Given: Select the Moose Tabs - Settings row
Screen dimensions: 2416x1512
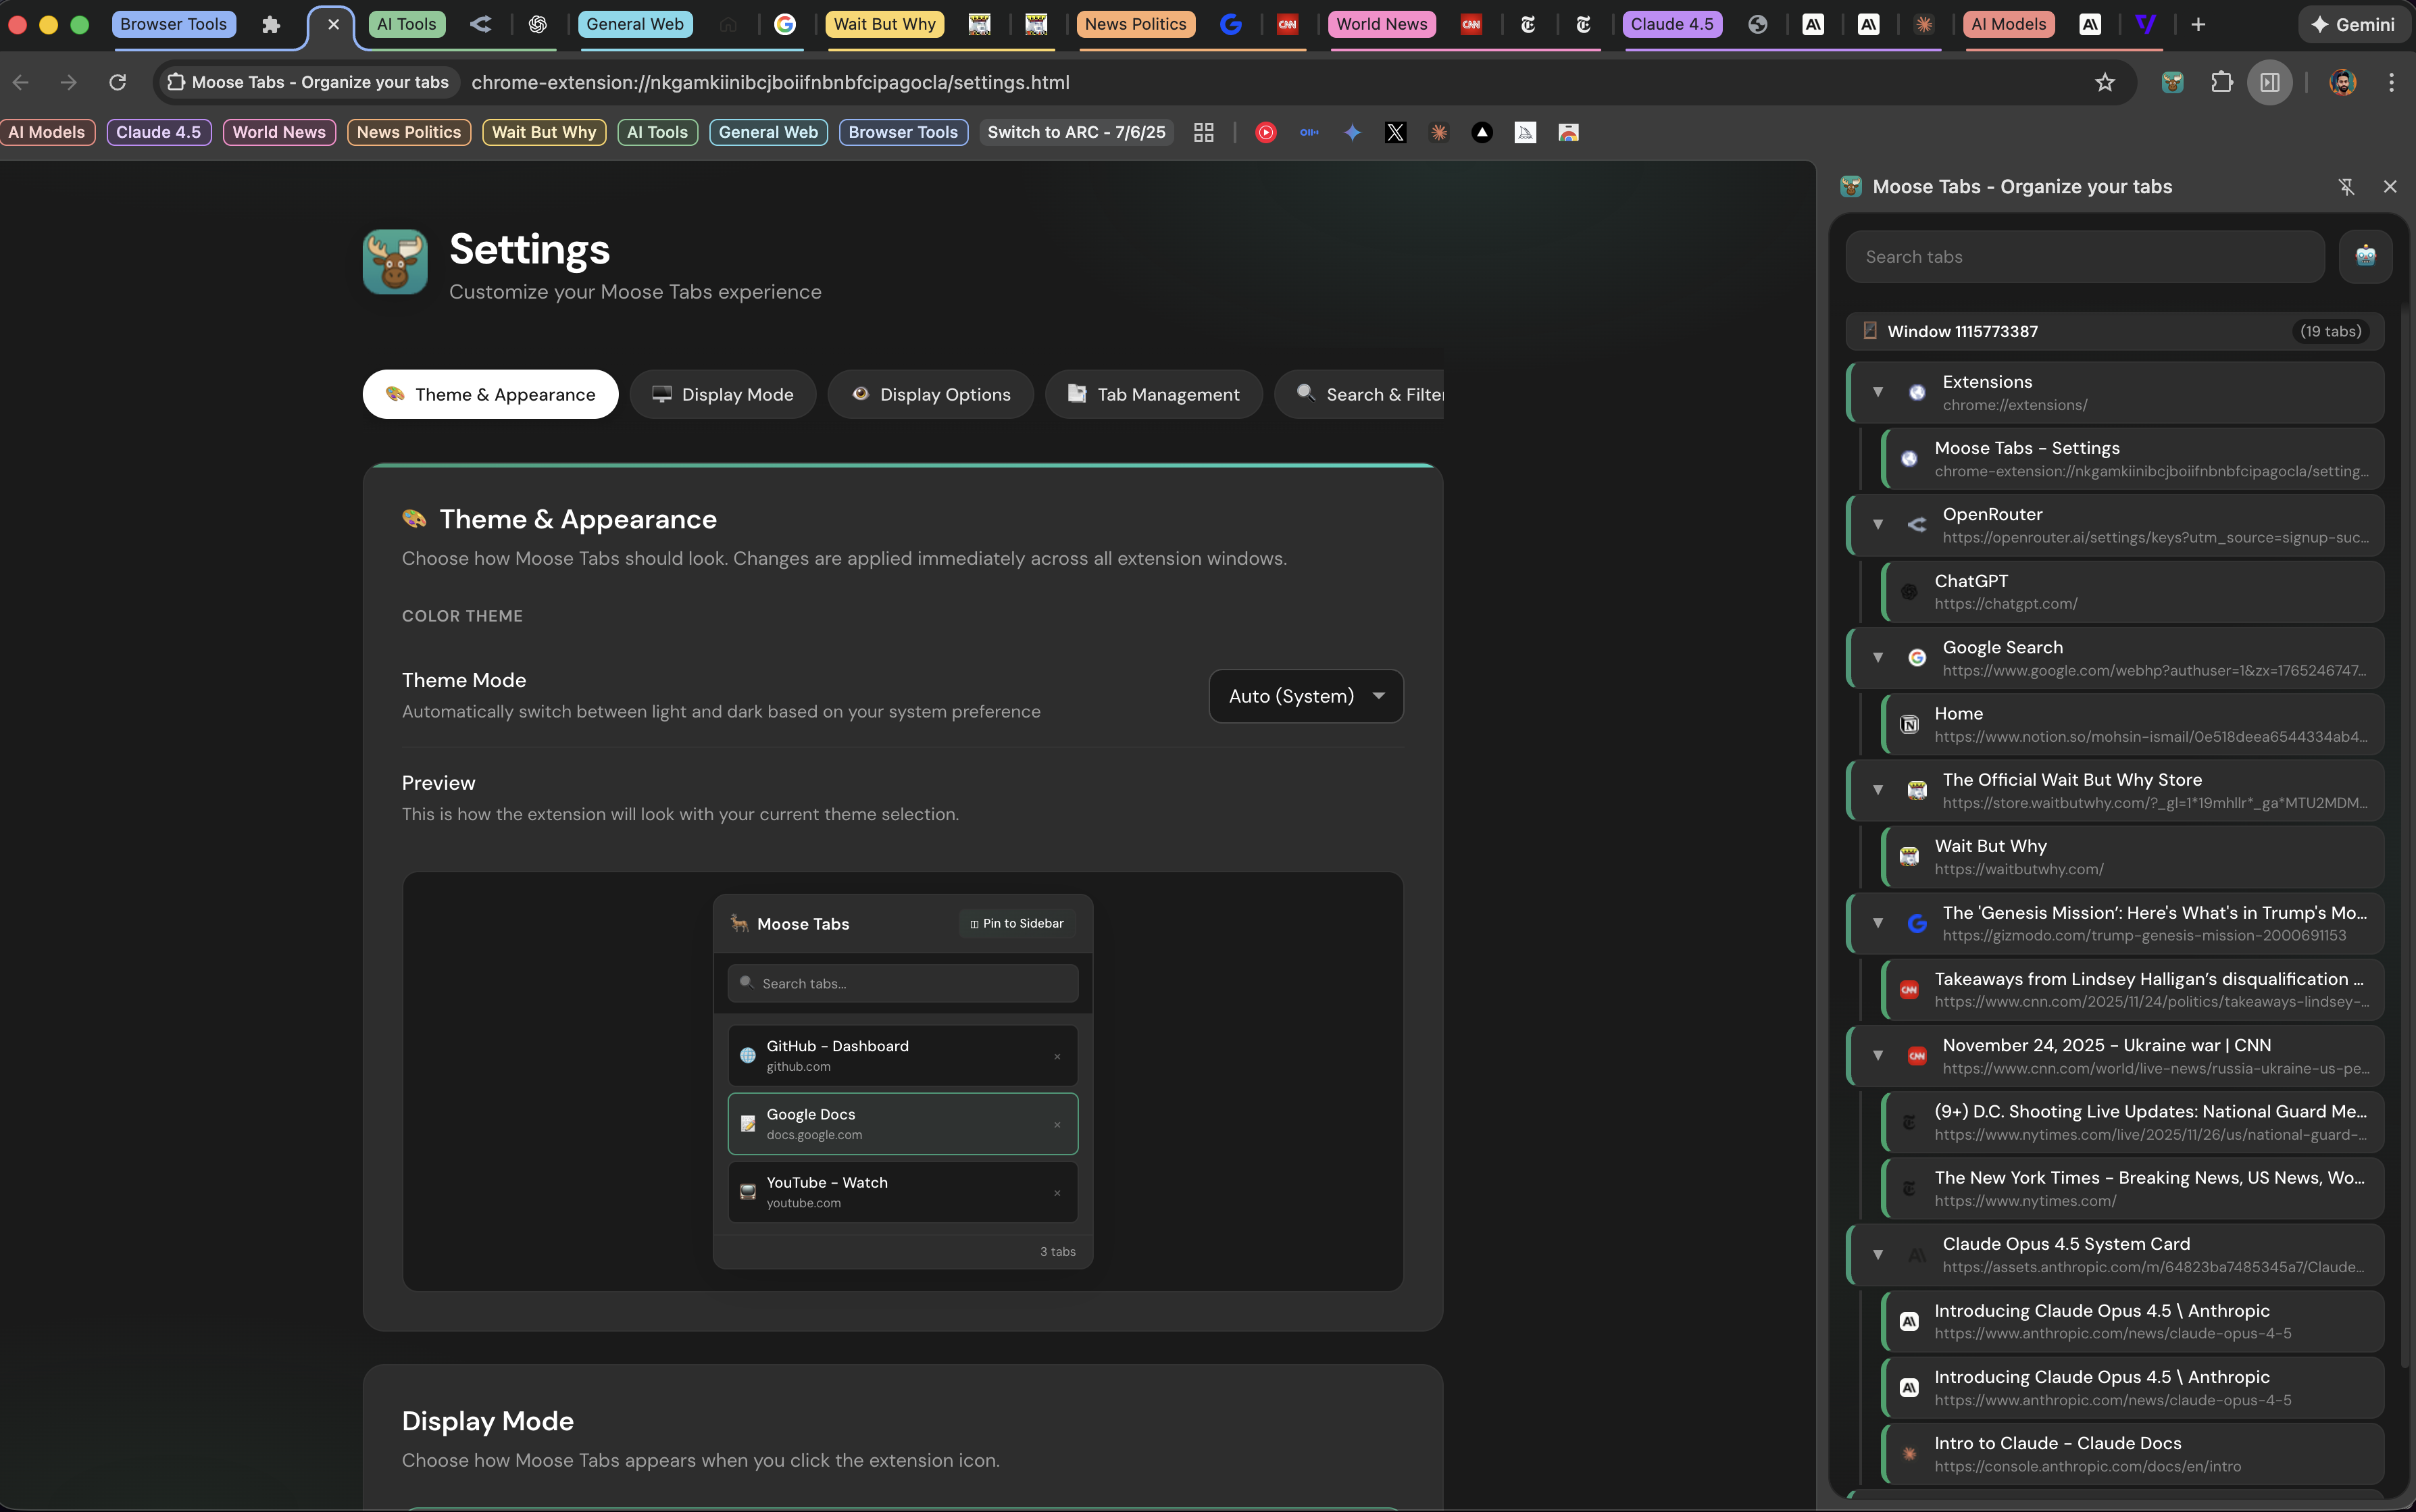Looking at the screenshot, I should tap(2132, 459).
